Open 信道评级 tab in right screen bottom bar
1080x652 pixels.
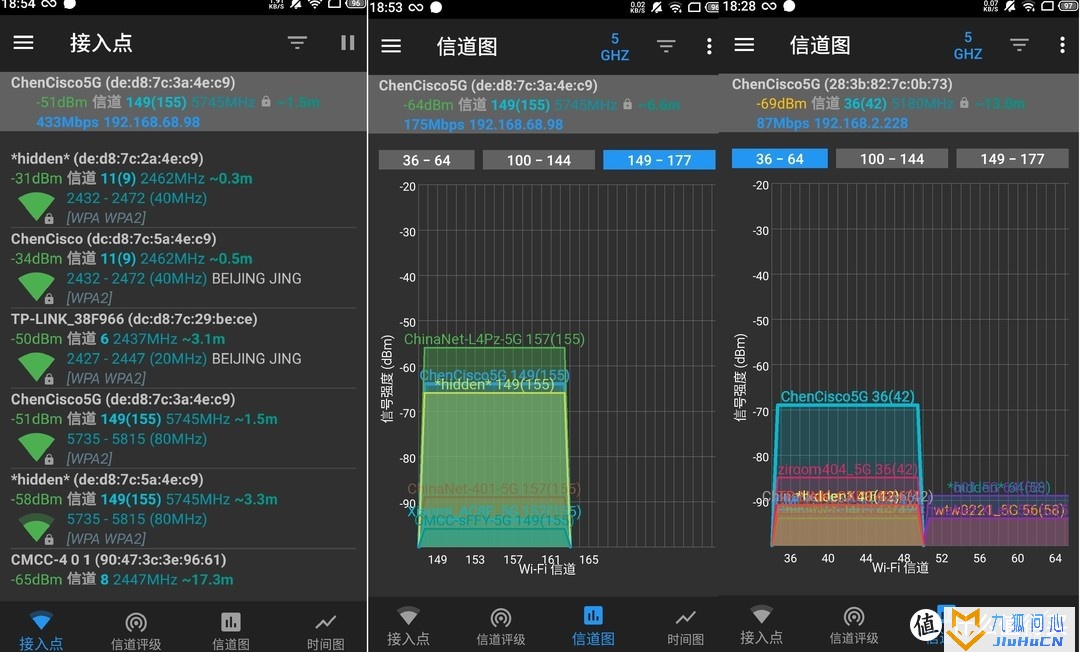[854, 625]
